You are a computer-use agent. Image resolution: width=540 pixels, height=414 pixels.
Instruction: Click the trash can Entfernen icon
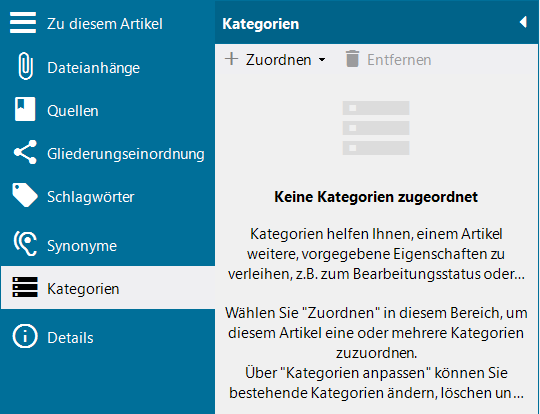352,59
